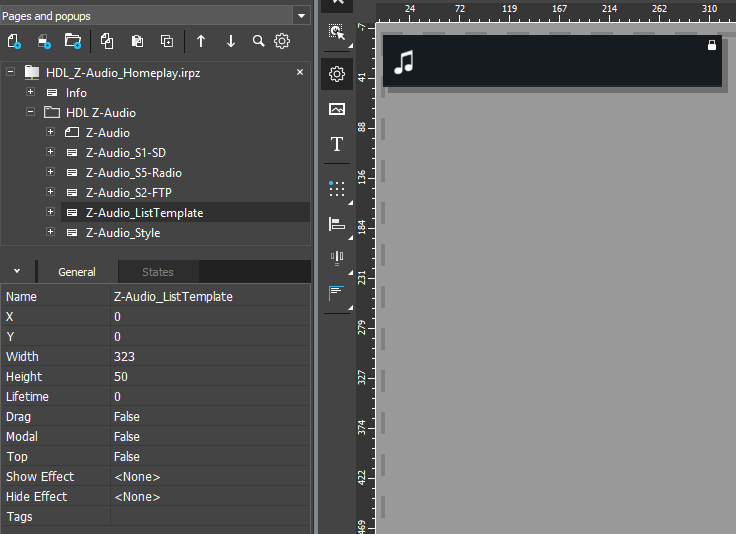Expand the Info tree node
Viewport: 736px width, 534px height.
tap(31, 93)
